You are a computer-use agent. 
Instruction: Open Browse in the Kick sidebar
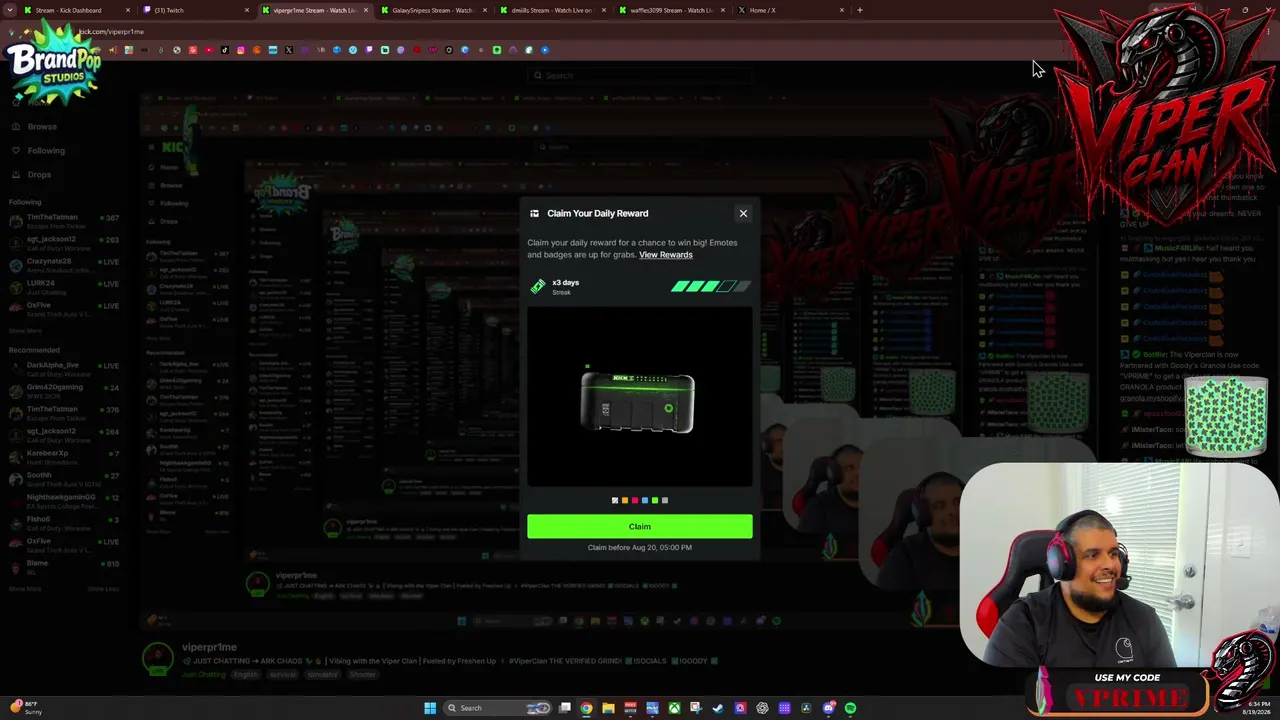coord(42,127)
